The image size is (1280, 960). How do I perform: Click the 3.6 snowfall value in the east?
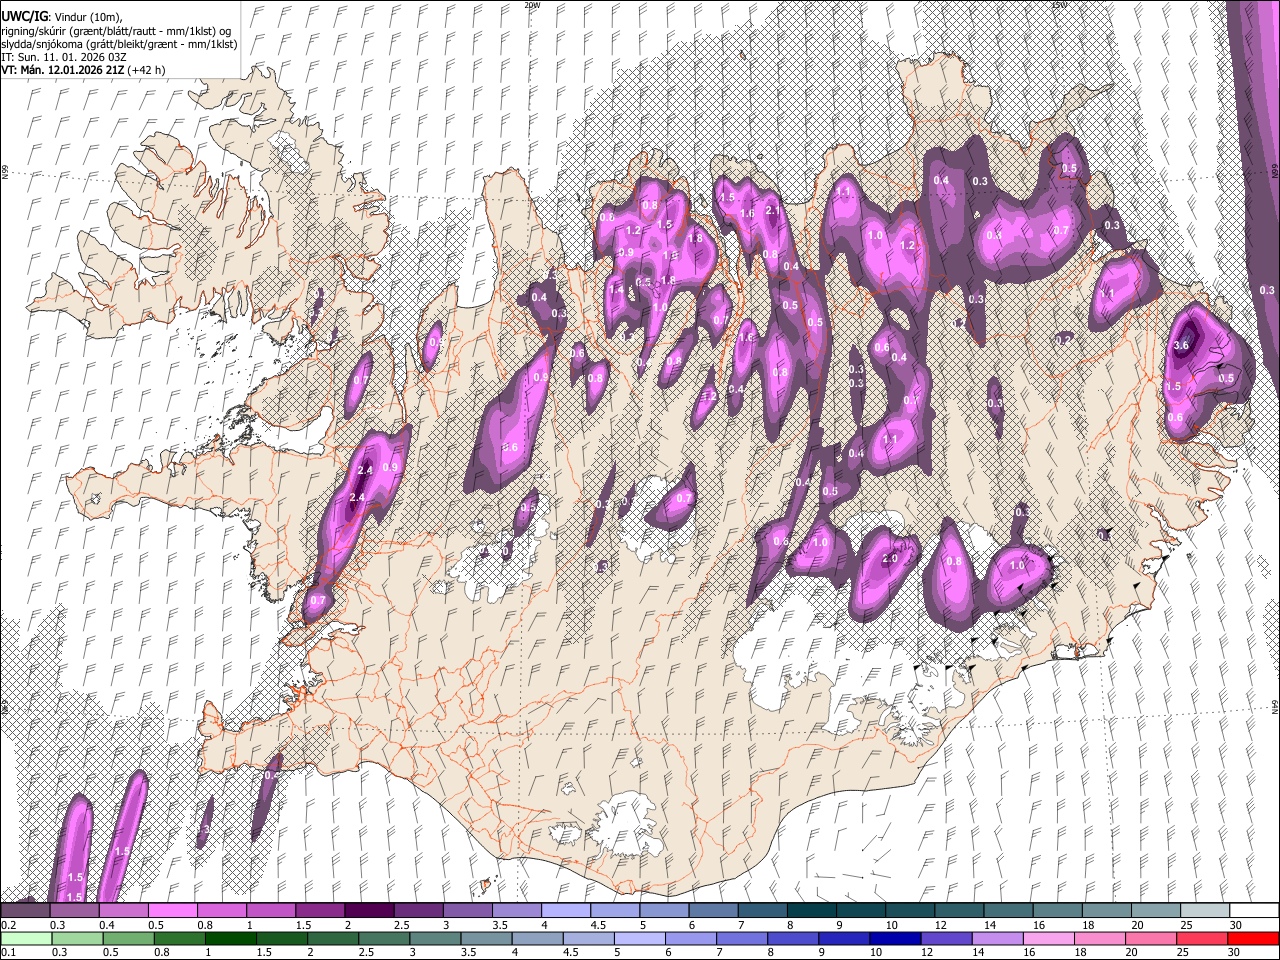(1181, 345)
